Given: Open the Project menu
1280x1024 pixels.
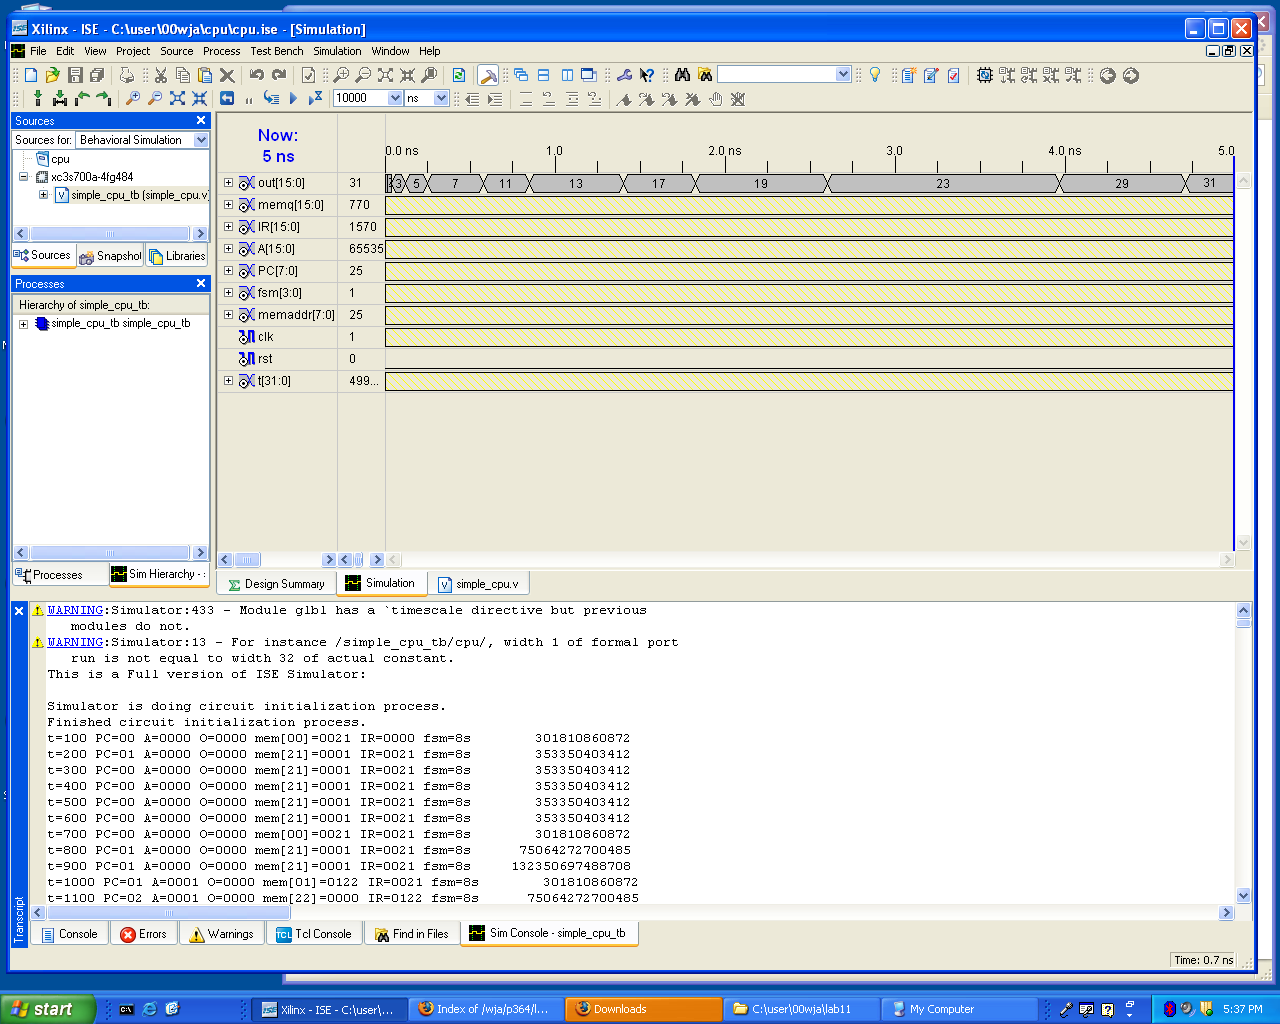Looking at the screenshot, I should pyautogui.click(x=133, y=51).
